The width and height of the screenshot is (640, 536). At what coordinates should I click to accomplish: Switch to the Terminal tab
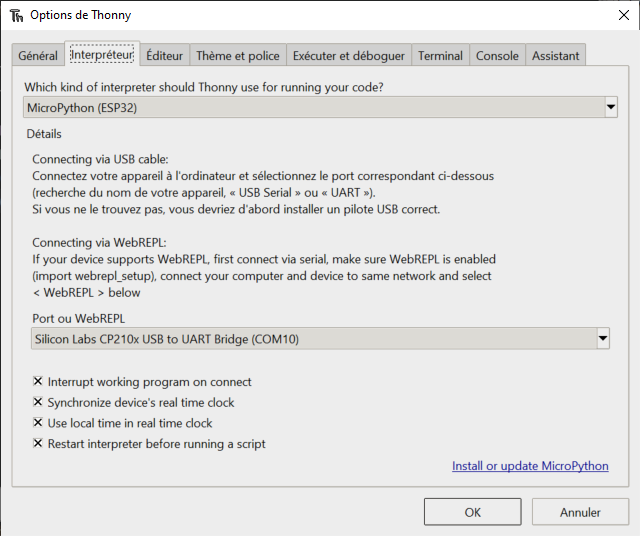(x=440, y=56)
